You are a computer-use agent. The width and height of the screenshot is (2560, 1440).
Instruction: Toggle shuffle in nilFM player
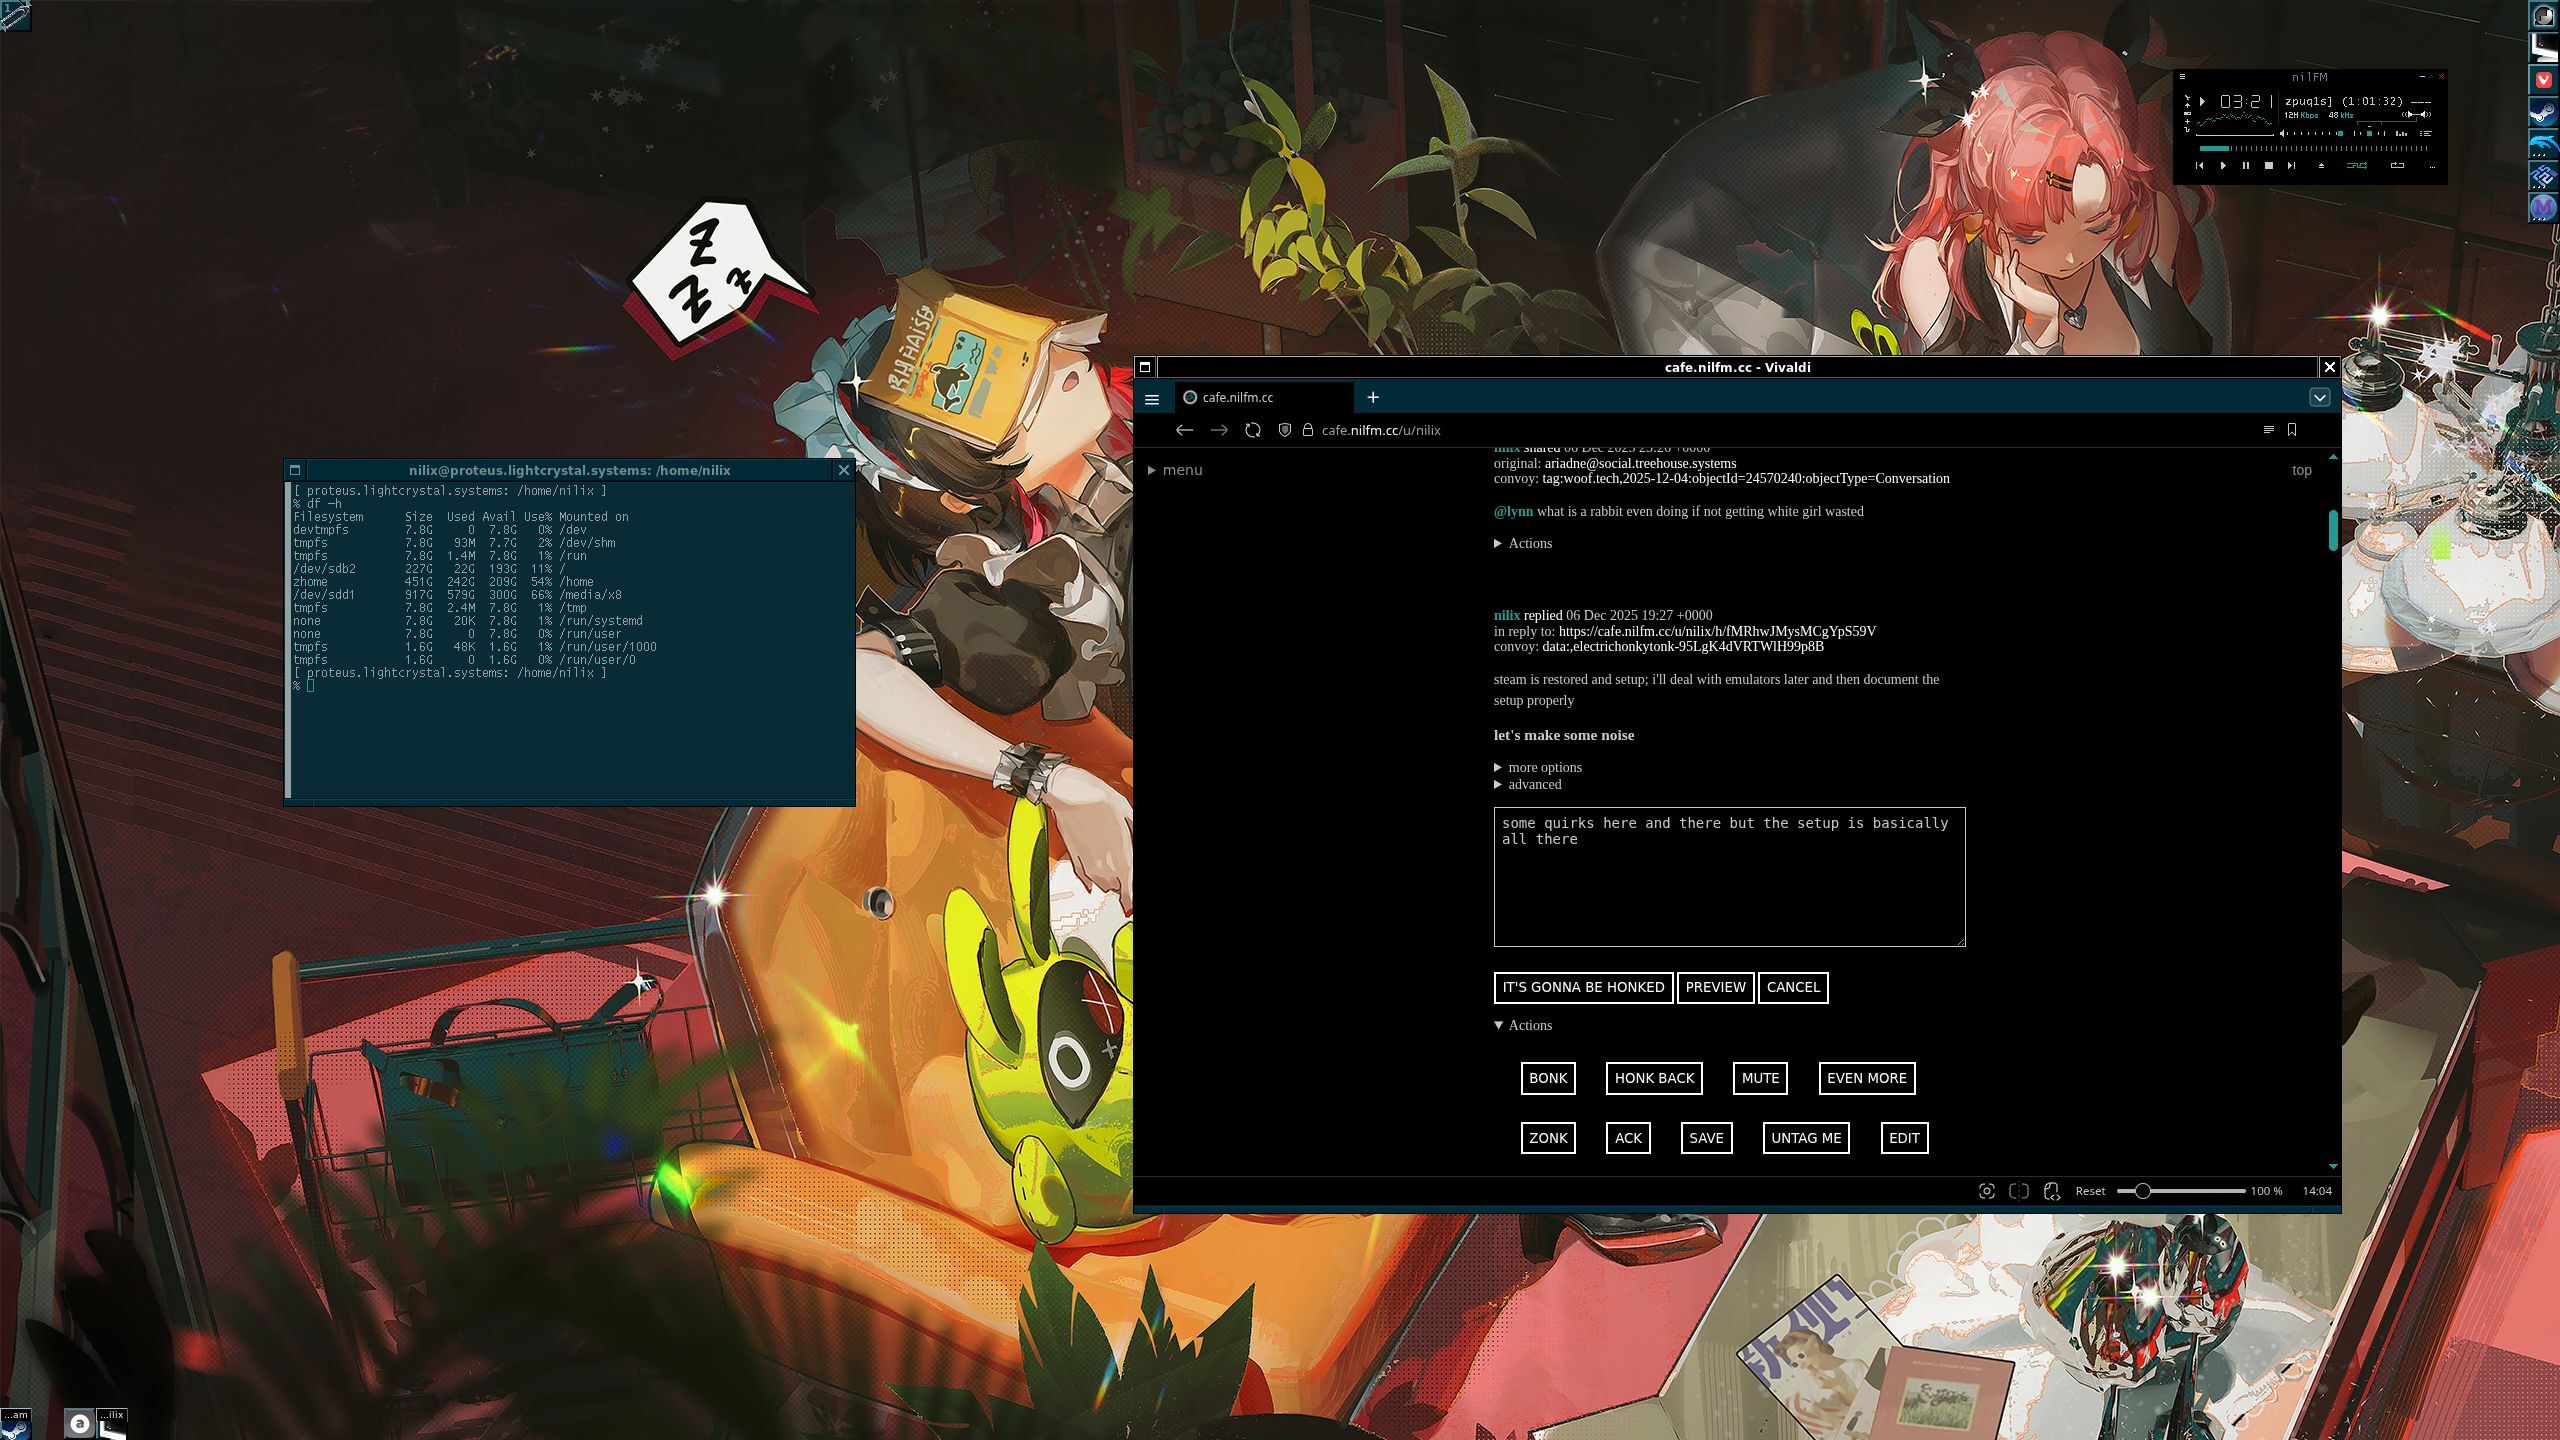pos(2356,166)
